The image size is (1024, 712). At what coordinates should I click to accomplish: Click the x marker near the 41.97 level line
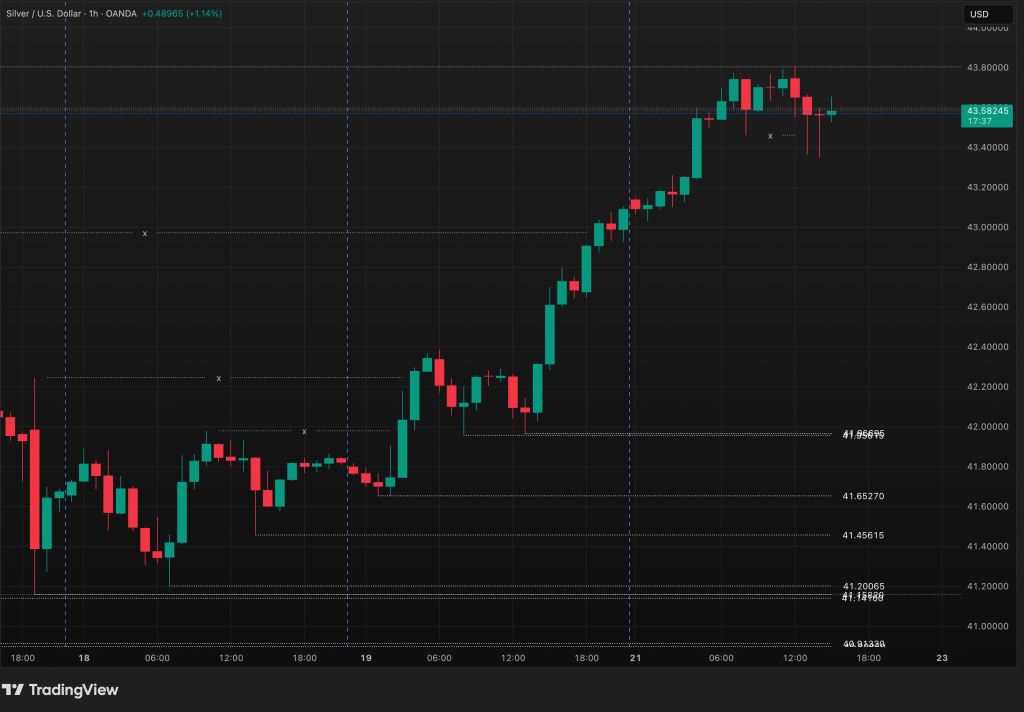click(304, 431)
